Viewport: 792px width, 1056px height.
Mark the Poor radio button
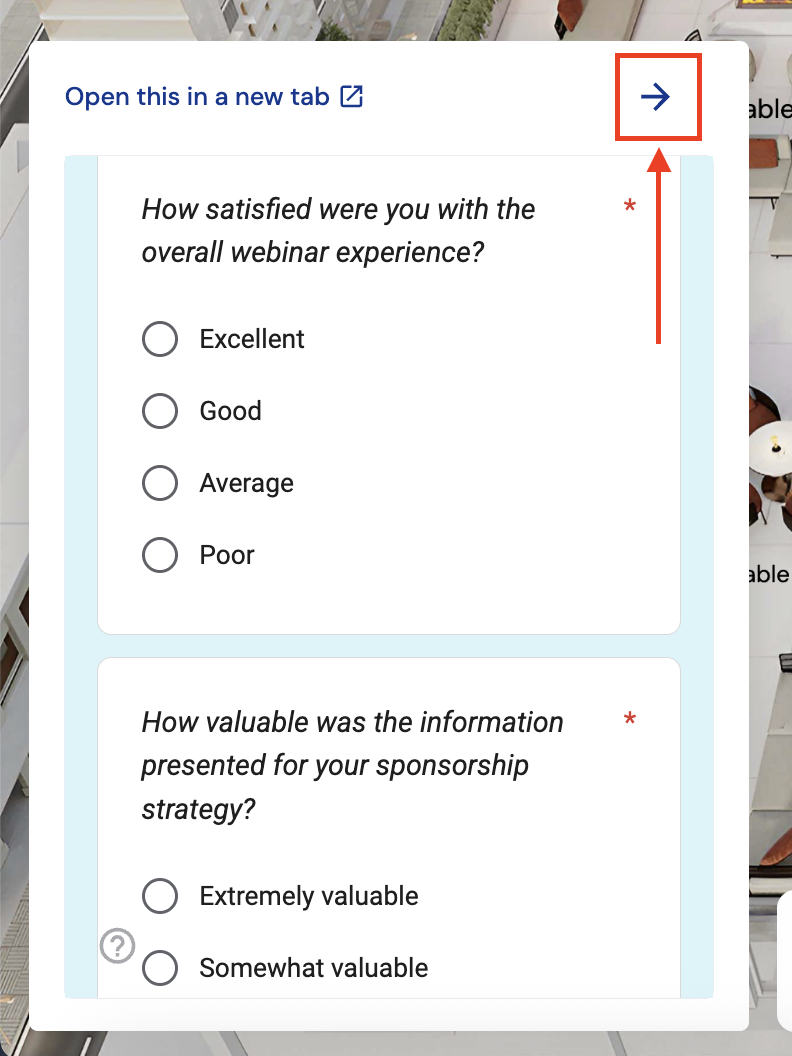160,555
